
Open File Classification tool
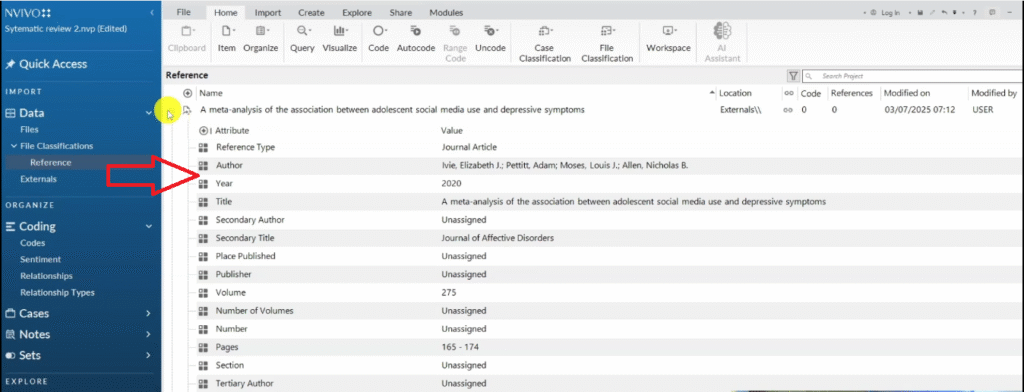(607, 44)
